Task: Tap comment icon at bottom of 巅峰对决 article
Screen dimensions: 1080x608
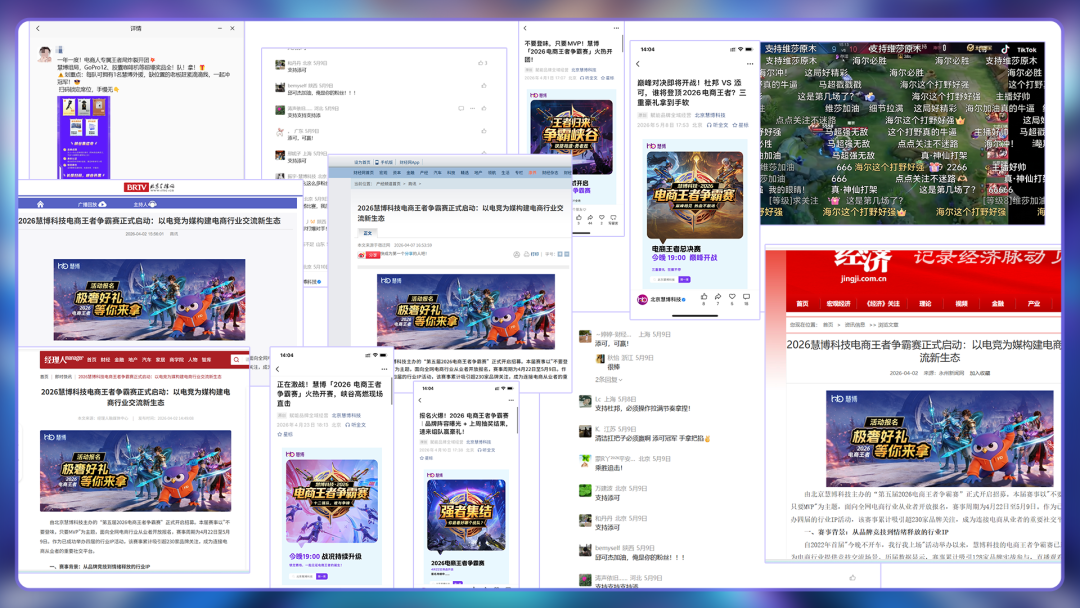Action: point(746,297)
